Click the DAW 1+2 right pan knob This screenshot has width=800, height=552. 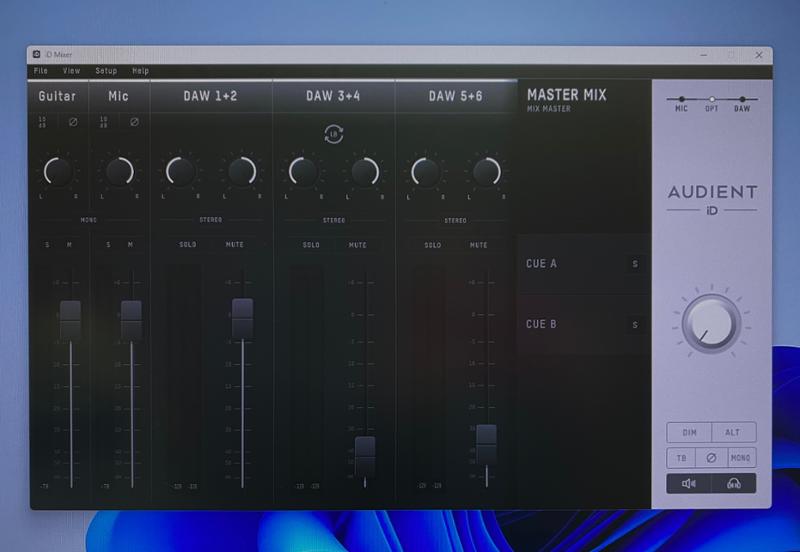coord(241,171)
